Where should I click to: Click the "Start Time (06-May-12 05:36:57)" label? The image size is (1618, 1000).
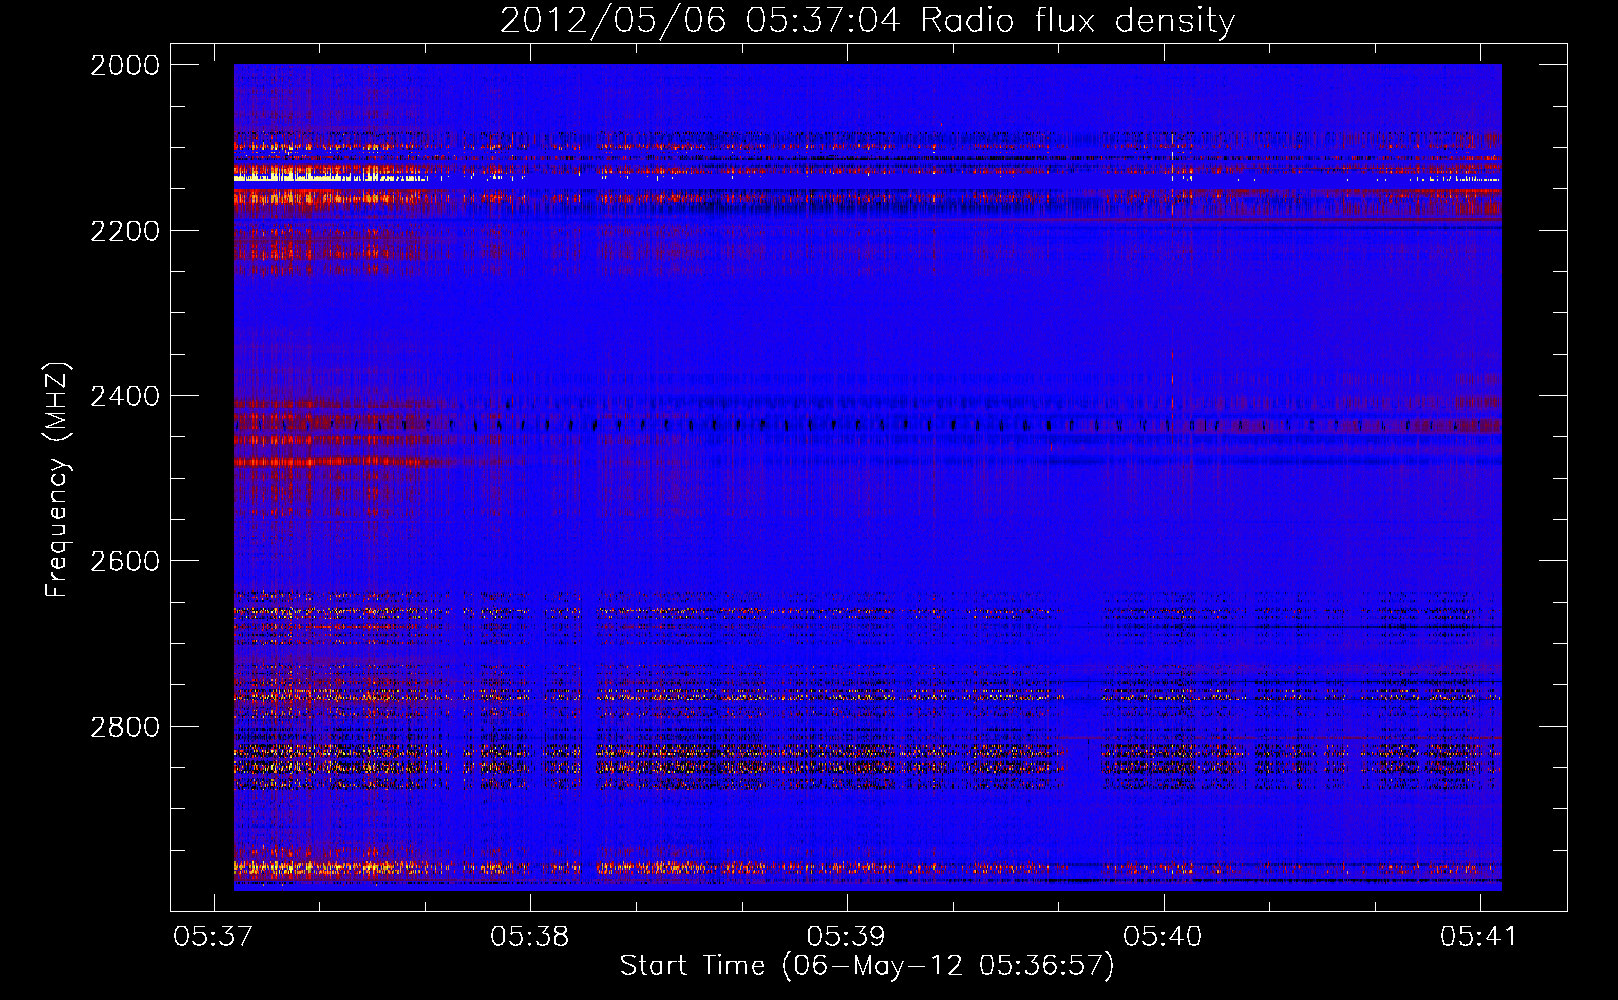point(867,966)
